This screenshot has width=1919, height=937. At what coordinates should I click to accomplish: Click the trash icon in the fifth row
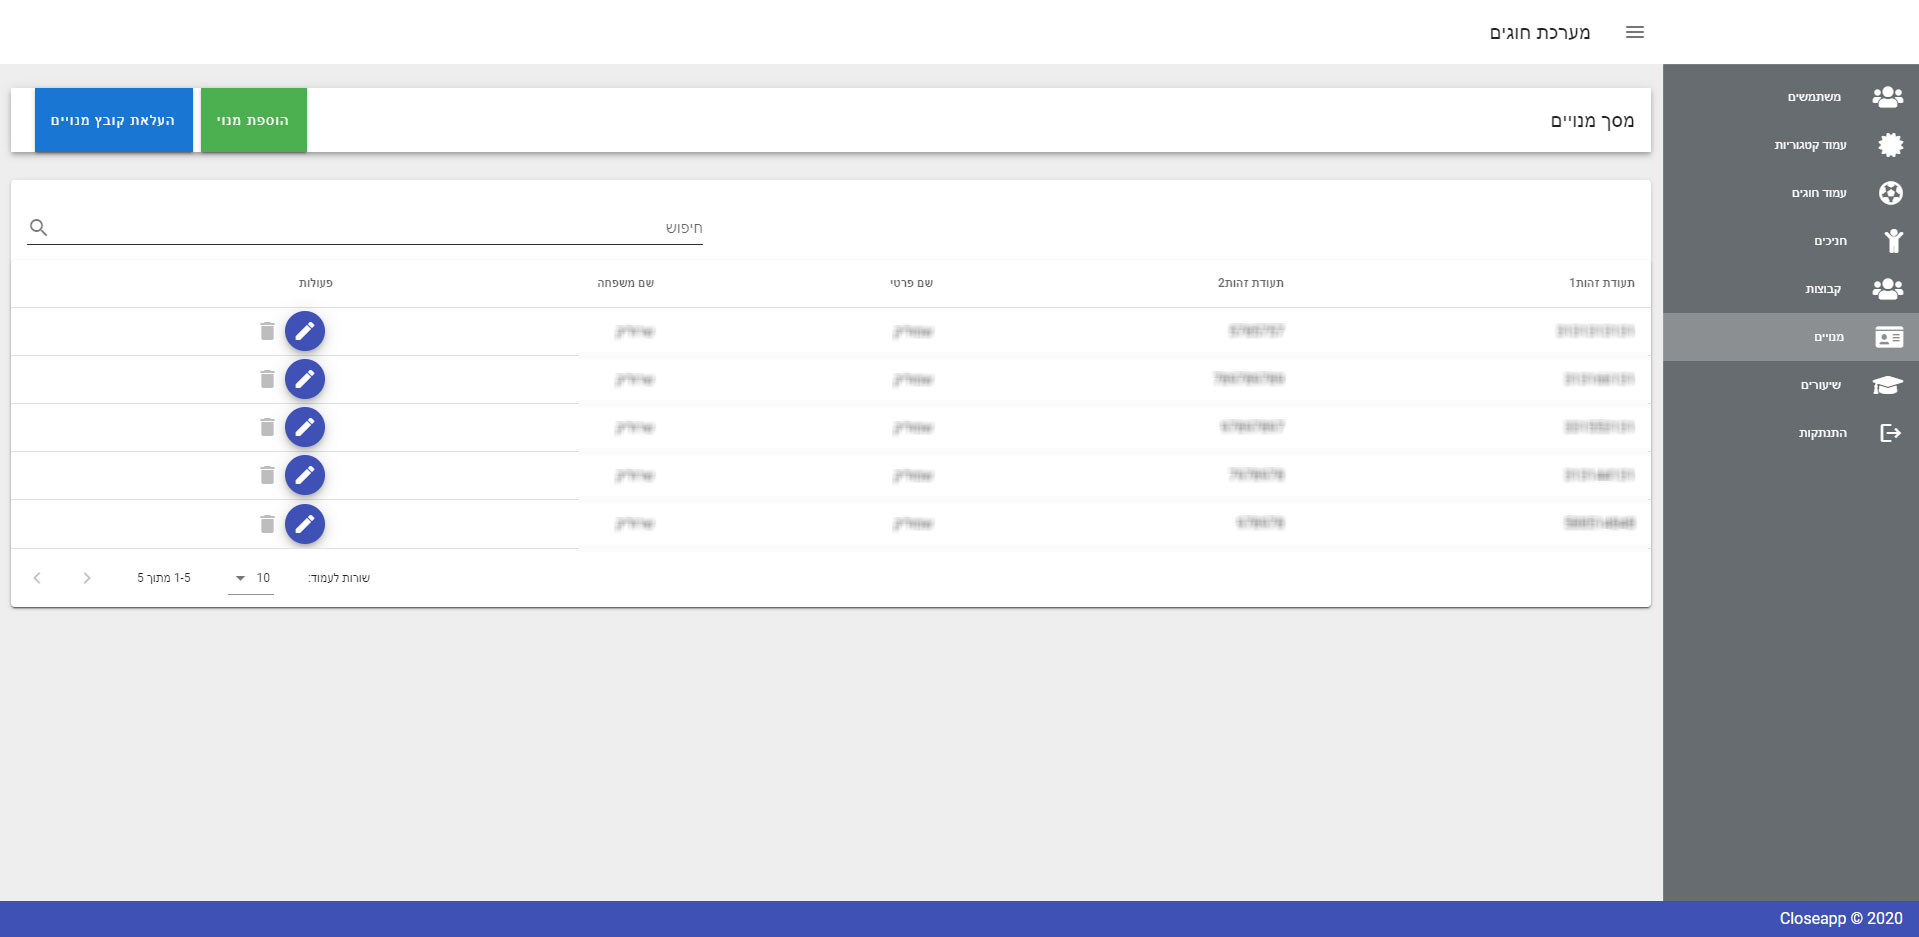(x=267, y=524)
